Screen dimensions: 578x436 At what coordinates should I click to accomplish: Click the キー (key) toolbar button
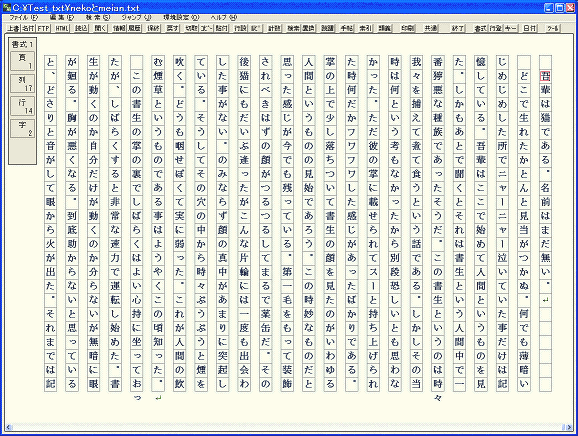pos(511,28)
